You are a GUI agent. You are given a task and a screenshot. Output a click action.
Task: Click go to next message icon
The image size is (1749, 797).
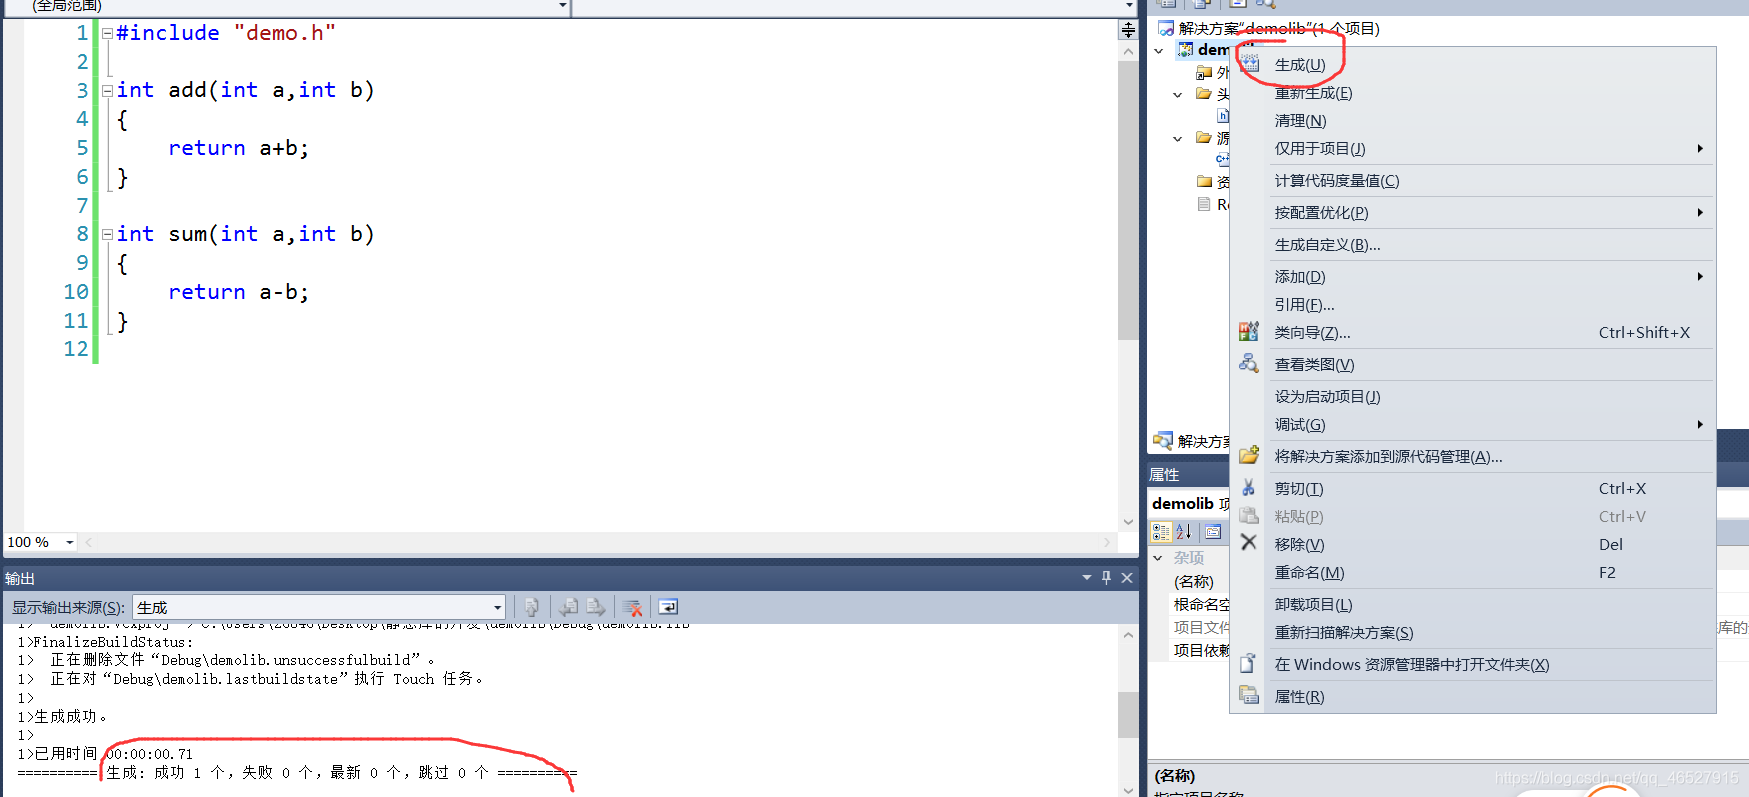tap(595, 607)
